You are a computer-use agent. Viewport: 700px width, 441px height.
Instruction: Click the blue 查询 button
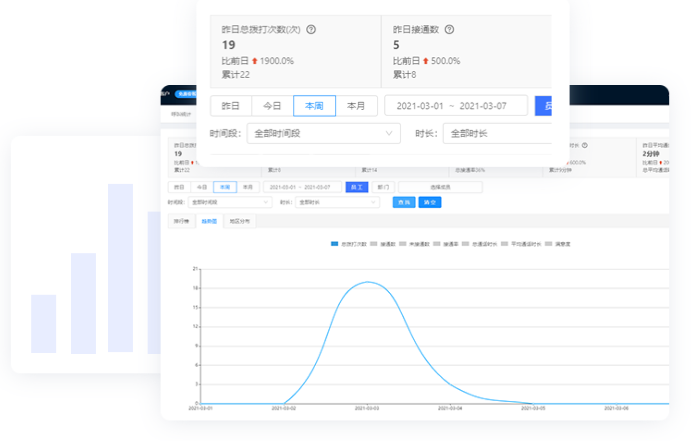click(402, 202)
